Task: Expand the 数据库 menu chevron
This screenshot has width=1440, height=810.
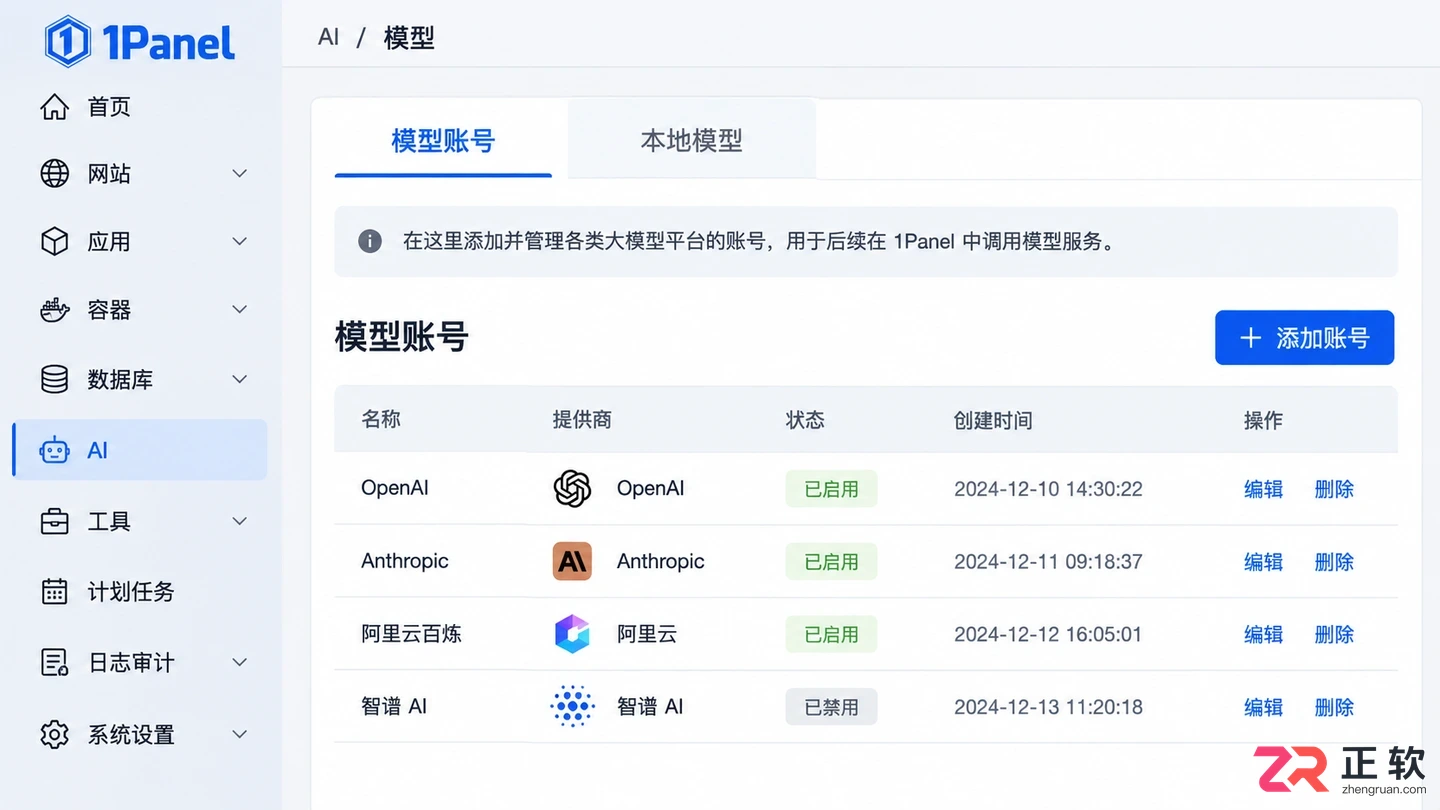Action: click(x=240, y=379)
